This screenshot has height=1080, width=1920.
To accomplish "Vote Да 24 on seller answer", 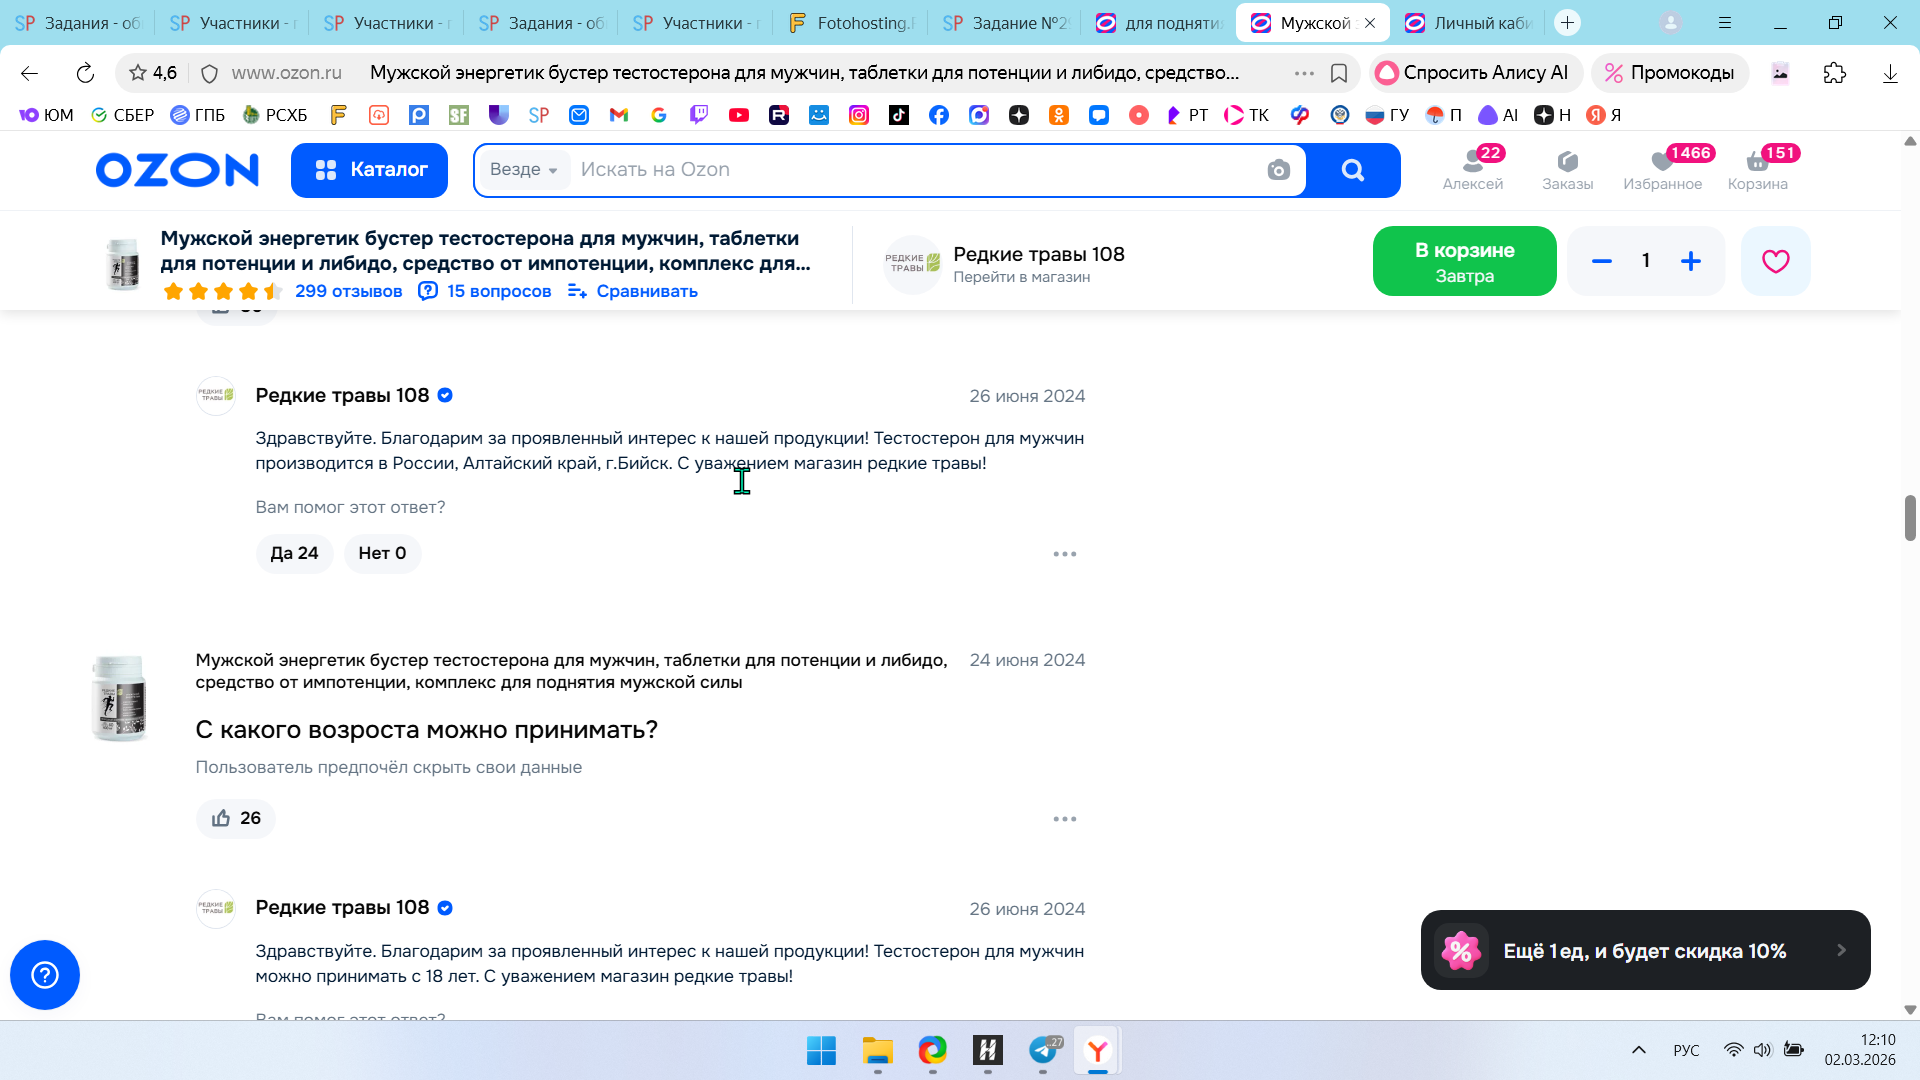I will coord(294,553).
